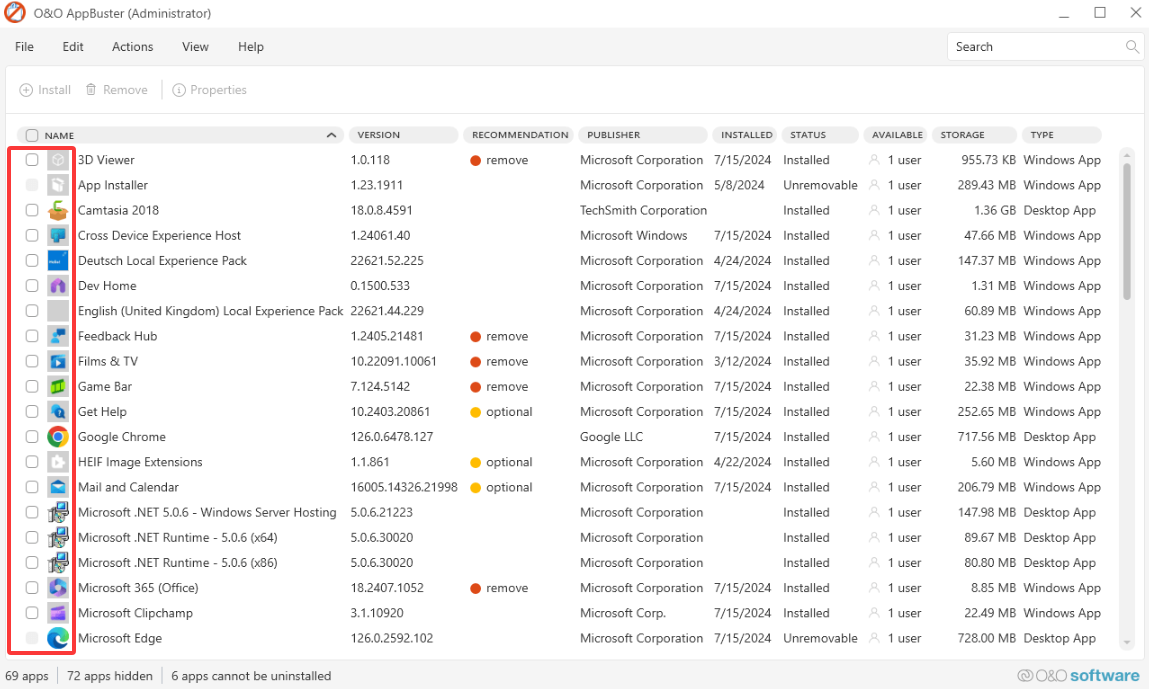Click the Microsoft 365 (Office) icon
The height and width of the screenshot is (689, 1149).
[x=58, y=588]
